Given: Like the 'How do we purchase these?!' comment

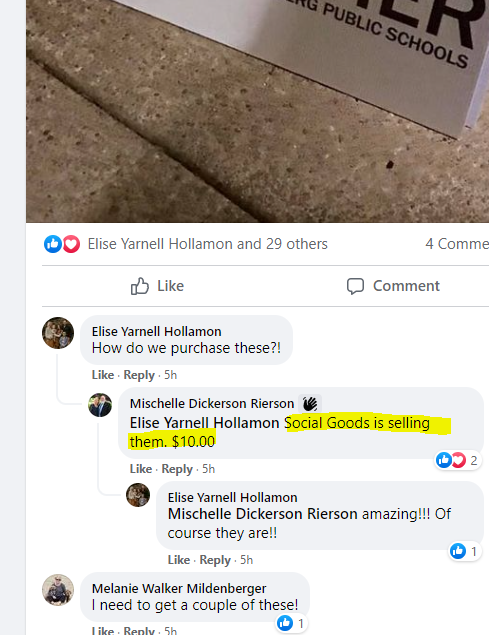Looking at the screenshot, I should [x=102, y=375].
